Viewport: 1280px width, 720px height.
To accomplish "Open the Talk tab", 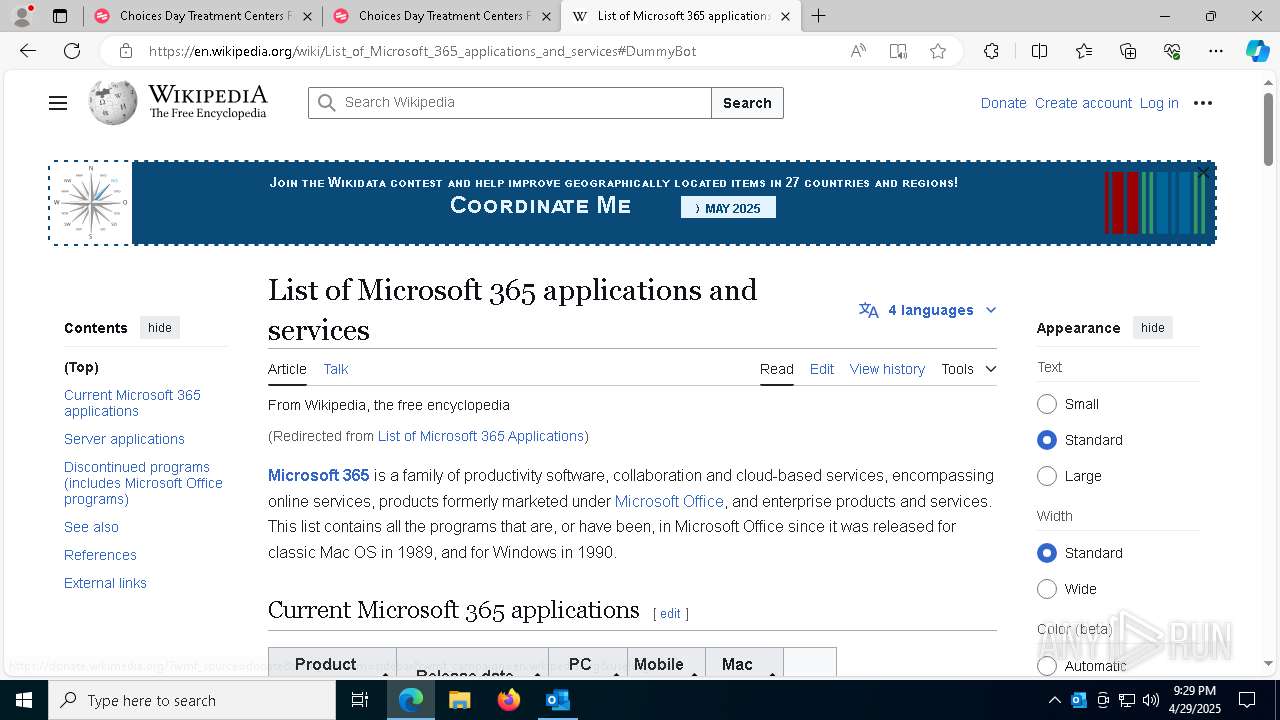I will coord(336,369).
